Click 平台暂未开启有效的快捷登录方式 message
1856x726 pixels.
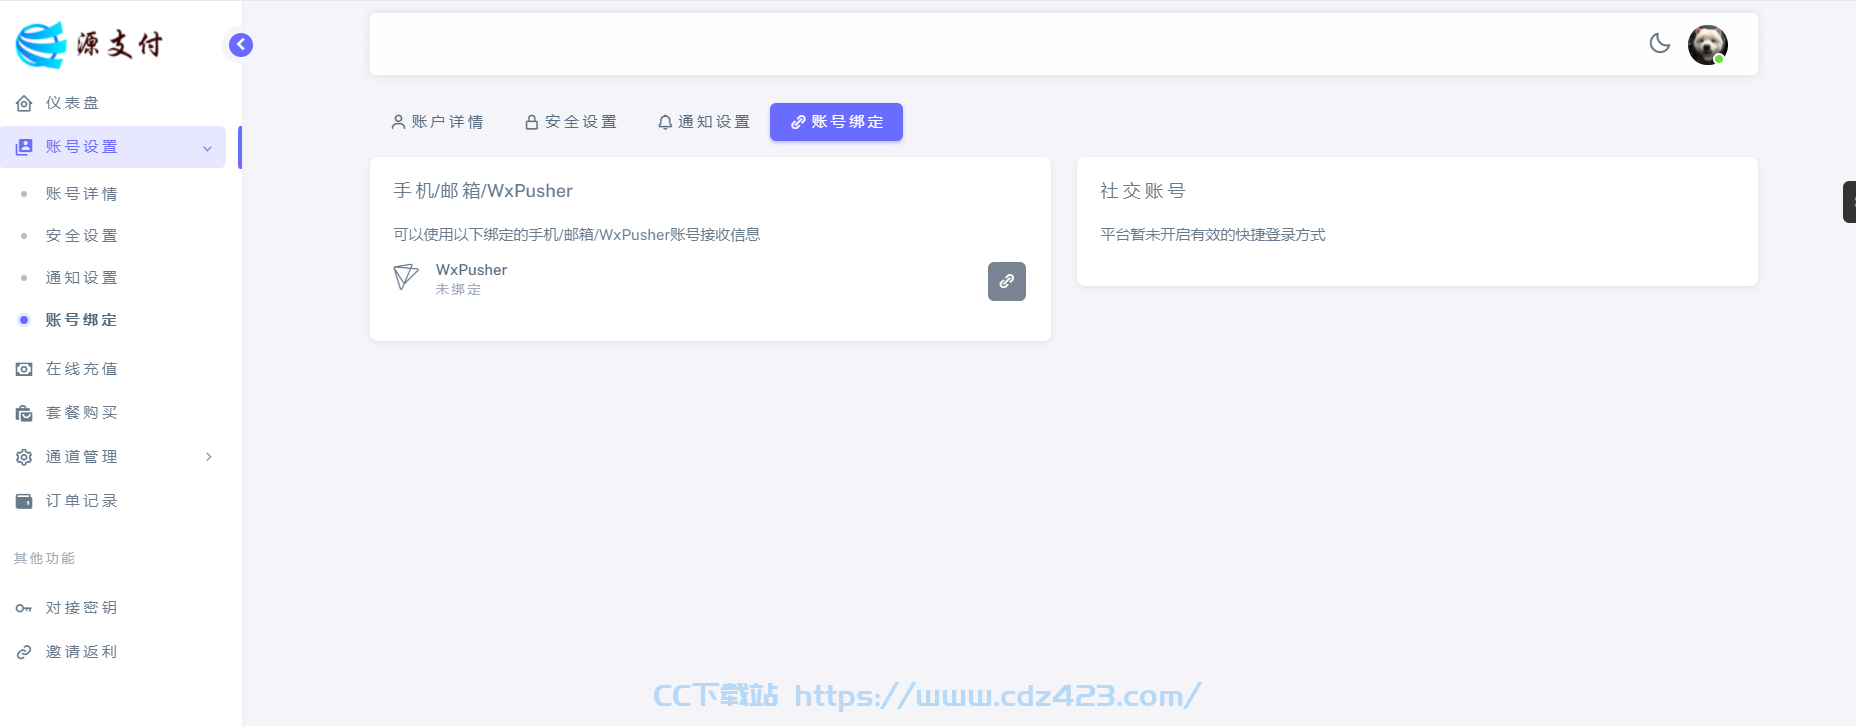pyautogui.click(x=1213, y=235)
